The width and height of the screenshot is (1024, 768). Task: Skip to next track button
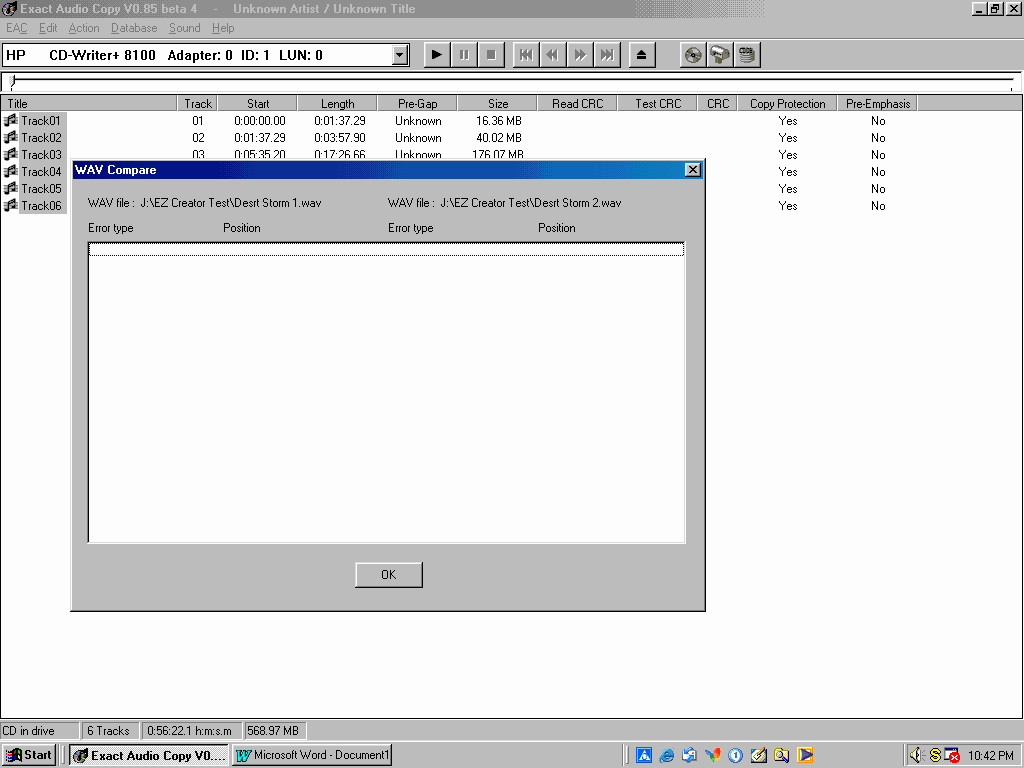tap(607, 55)
